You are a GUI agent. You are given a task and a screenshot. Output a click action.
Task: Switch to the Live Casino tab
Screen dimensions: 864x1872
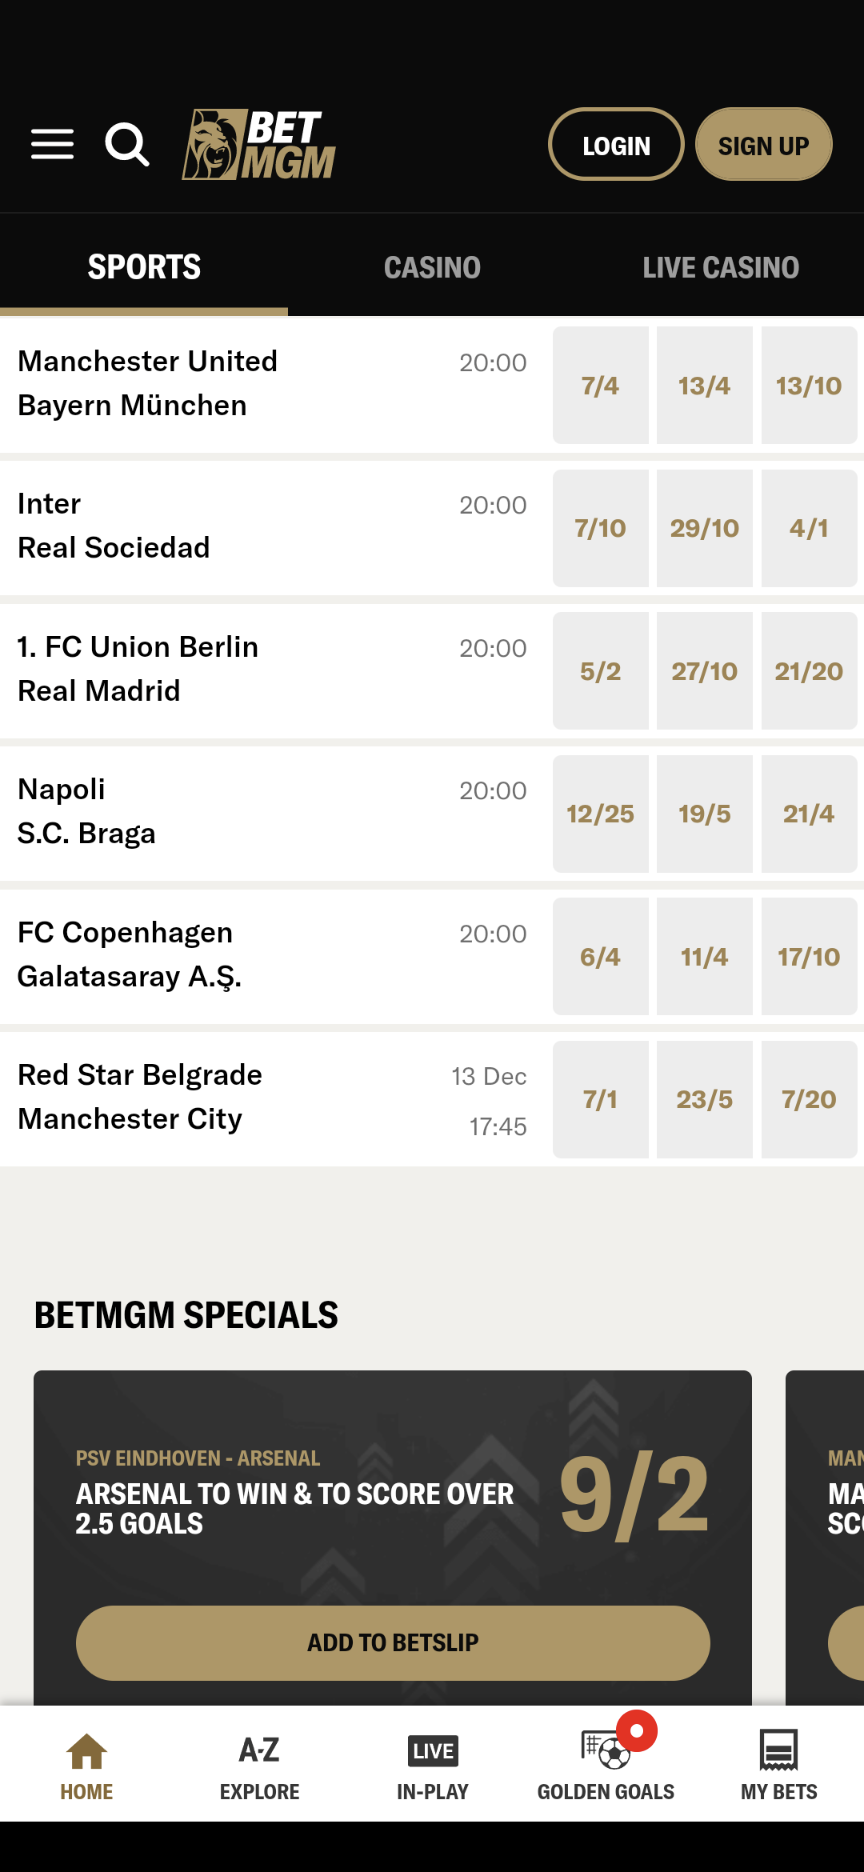click(720, 267)
